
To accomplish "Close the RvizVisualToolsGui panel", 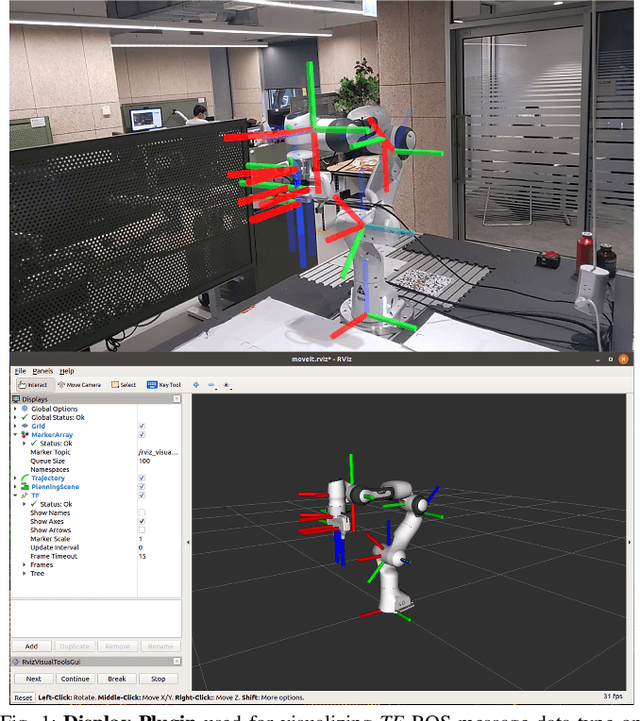I will (x=177, y=662).
